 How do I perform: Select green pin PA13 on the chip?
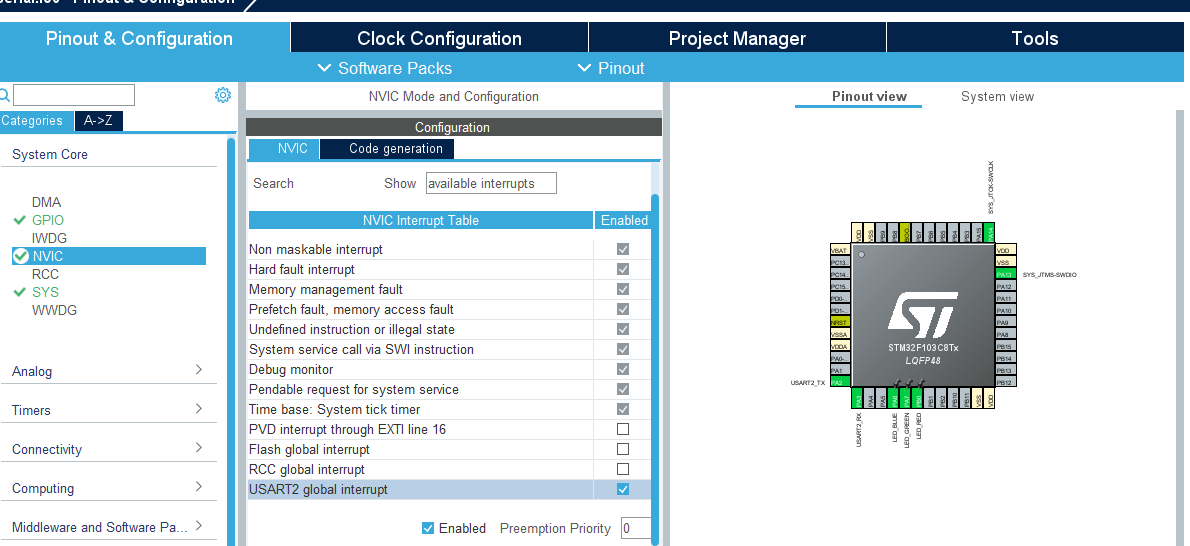click(x=1006, y=274)
